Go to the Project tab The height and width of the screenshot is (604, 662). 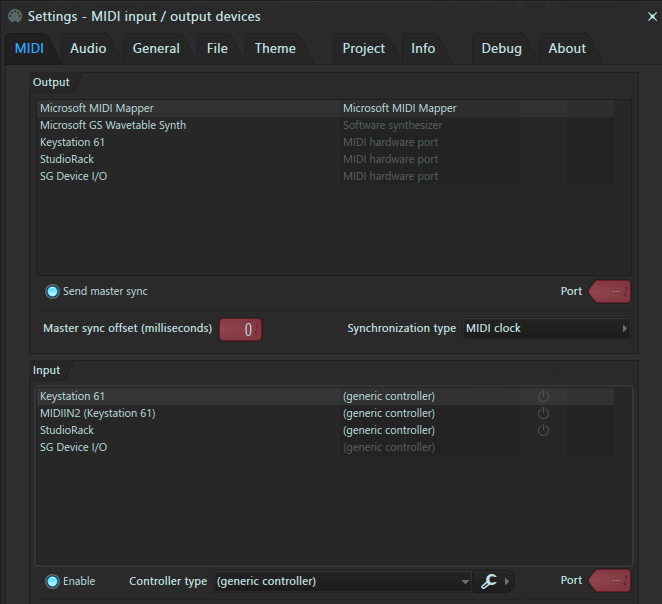click(x=363, y=48)
